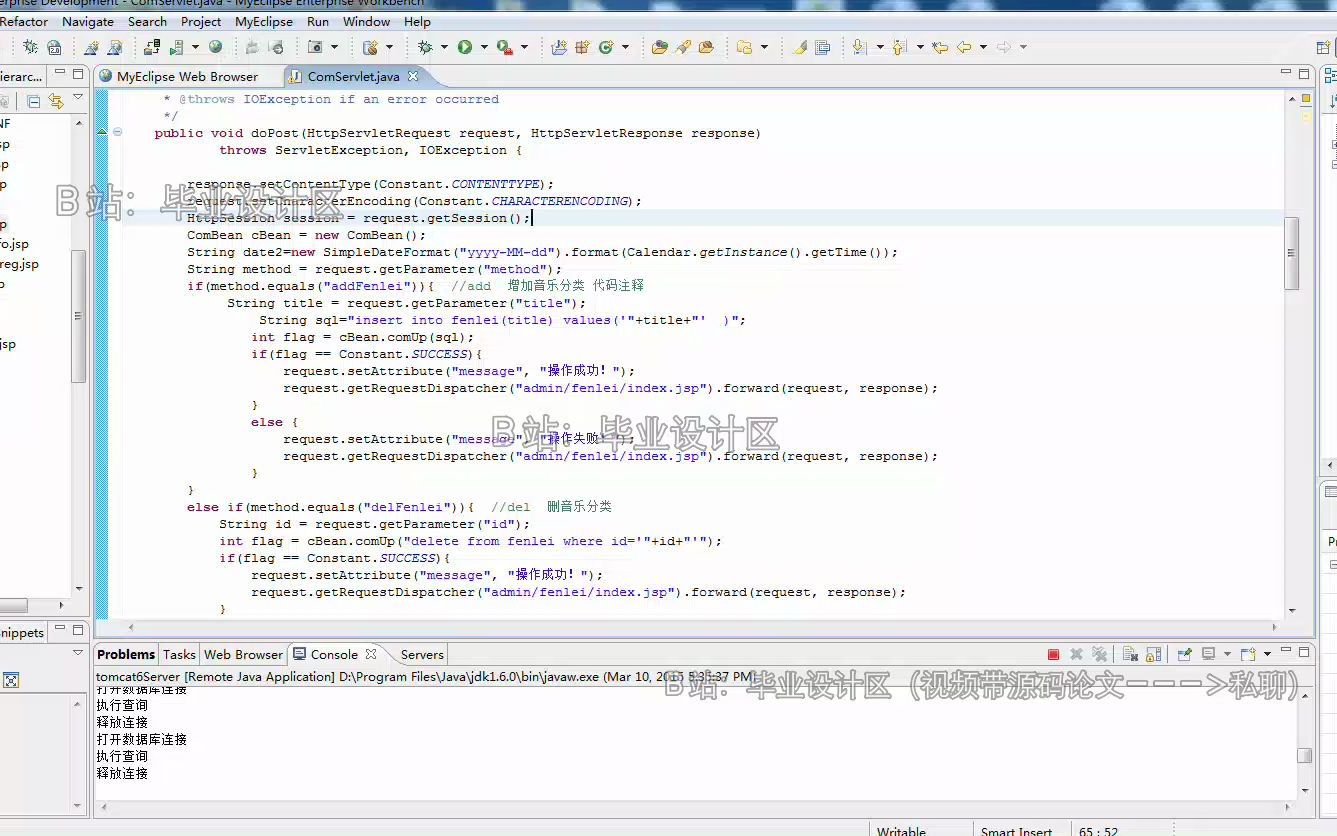Image resolution: width=1337 pixels, height=836 pixels.
Task: Click the yellow warning overview ruler marker
Action: pos(1306,99)
